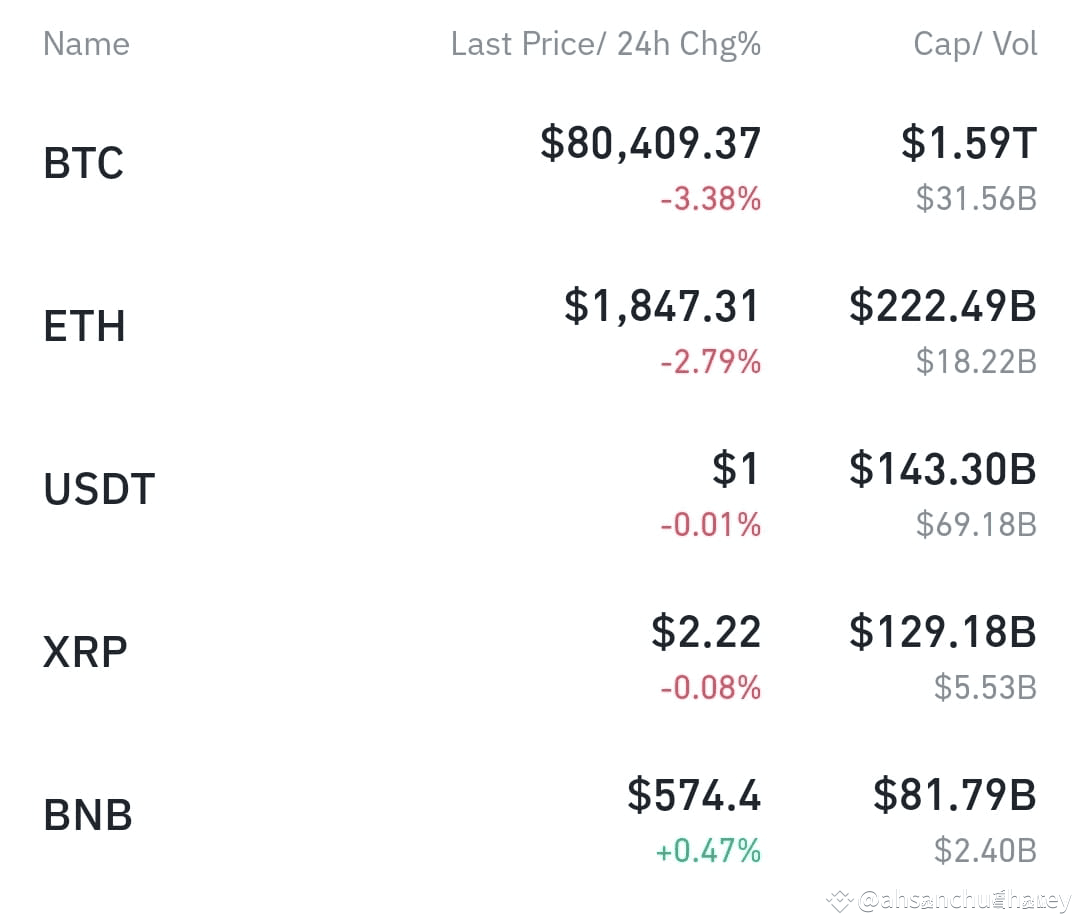1079x922 pixels.
Task: Select BTC price $80,409.37
Action: 650,143
